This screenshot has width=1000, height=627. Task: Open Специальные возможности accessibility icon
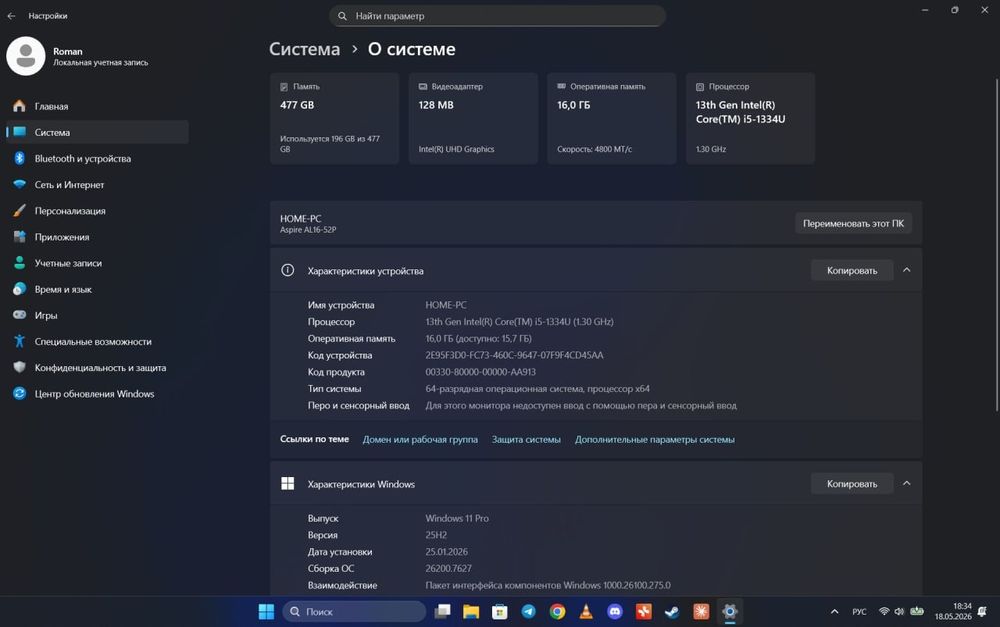19,341
